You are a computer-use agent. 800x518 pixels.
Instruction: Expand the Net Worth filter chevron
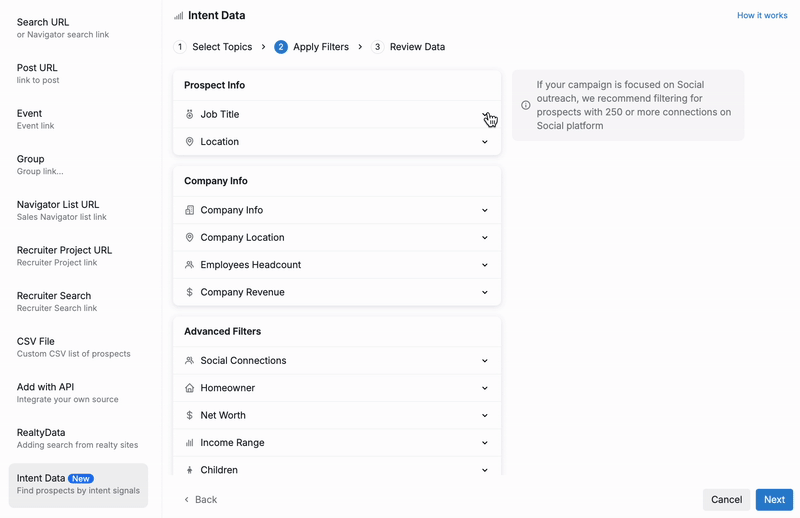coord(485,415)
